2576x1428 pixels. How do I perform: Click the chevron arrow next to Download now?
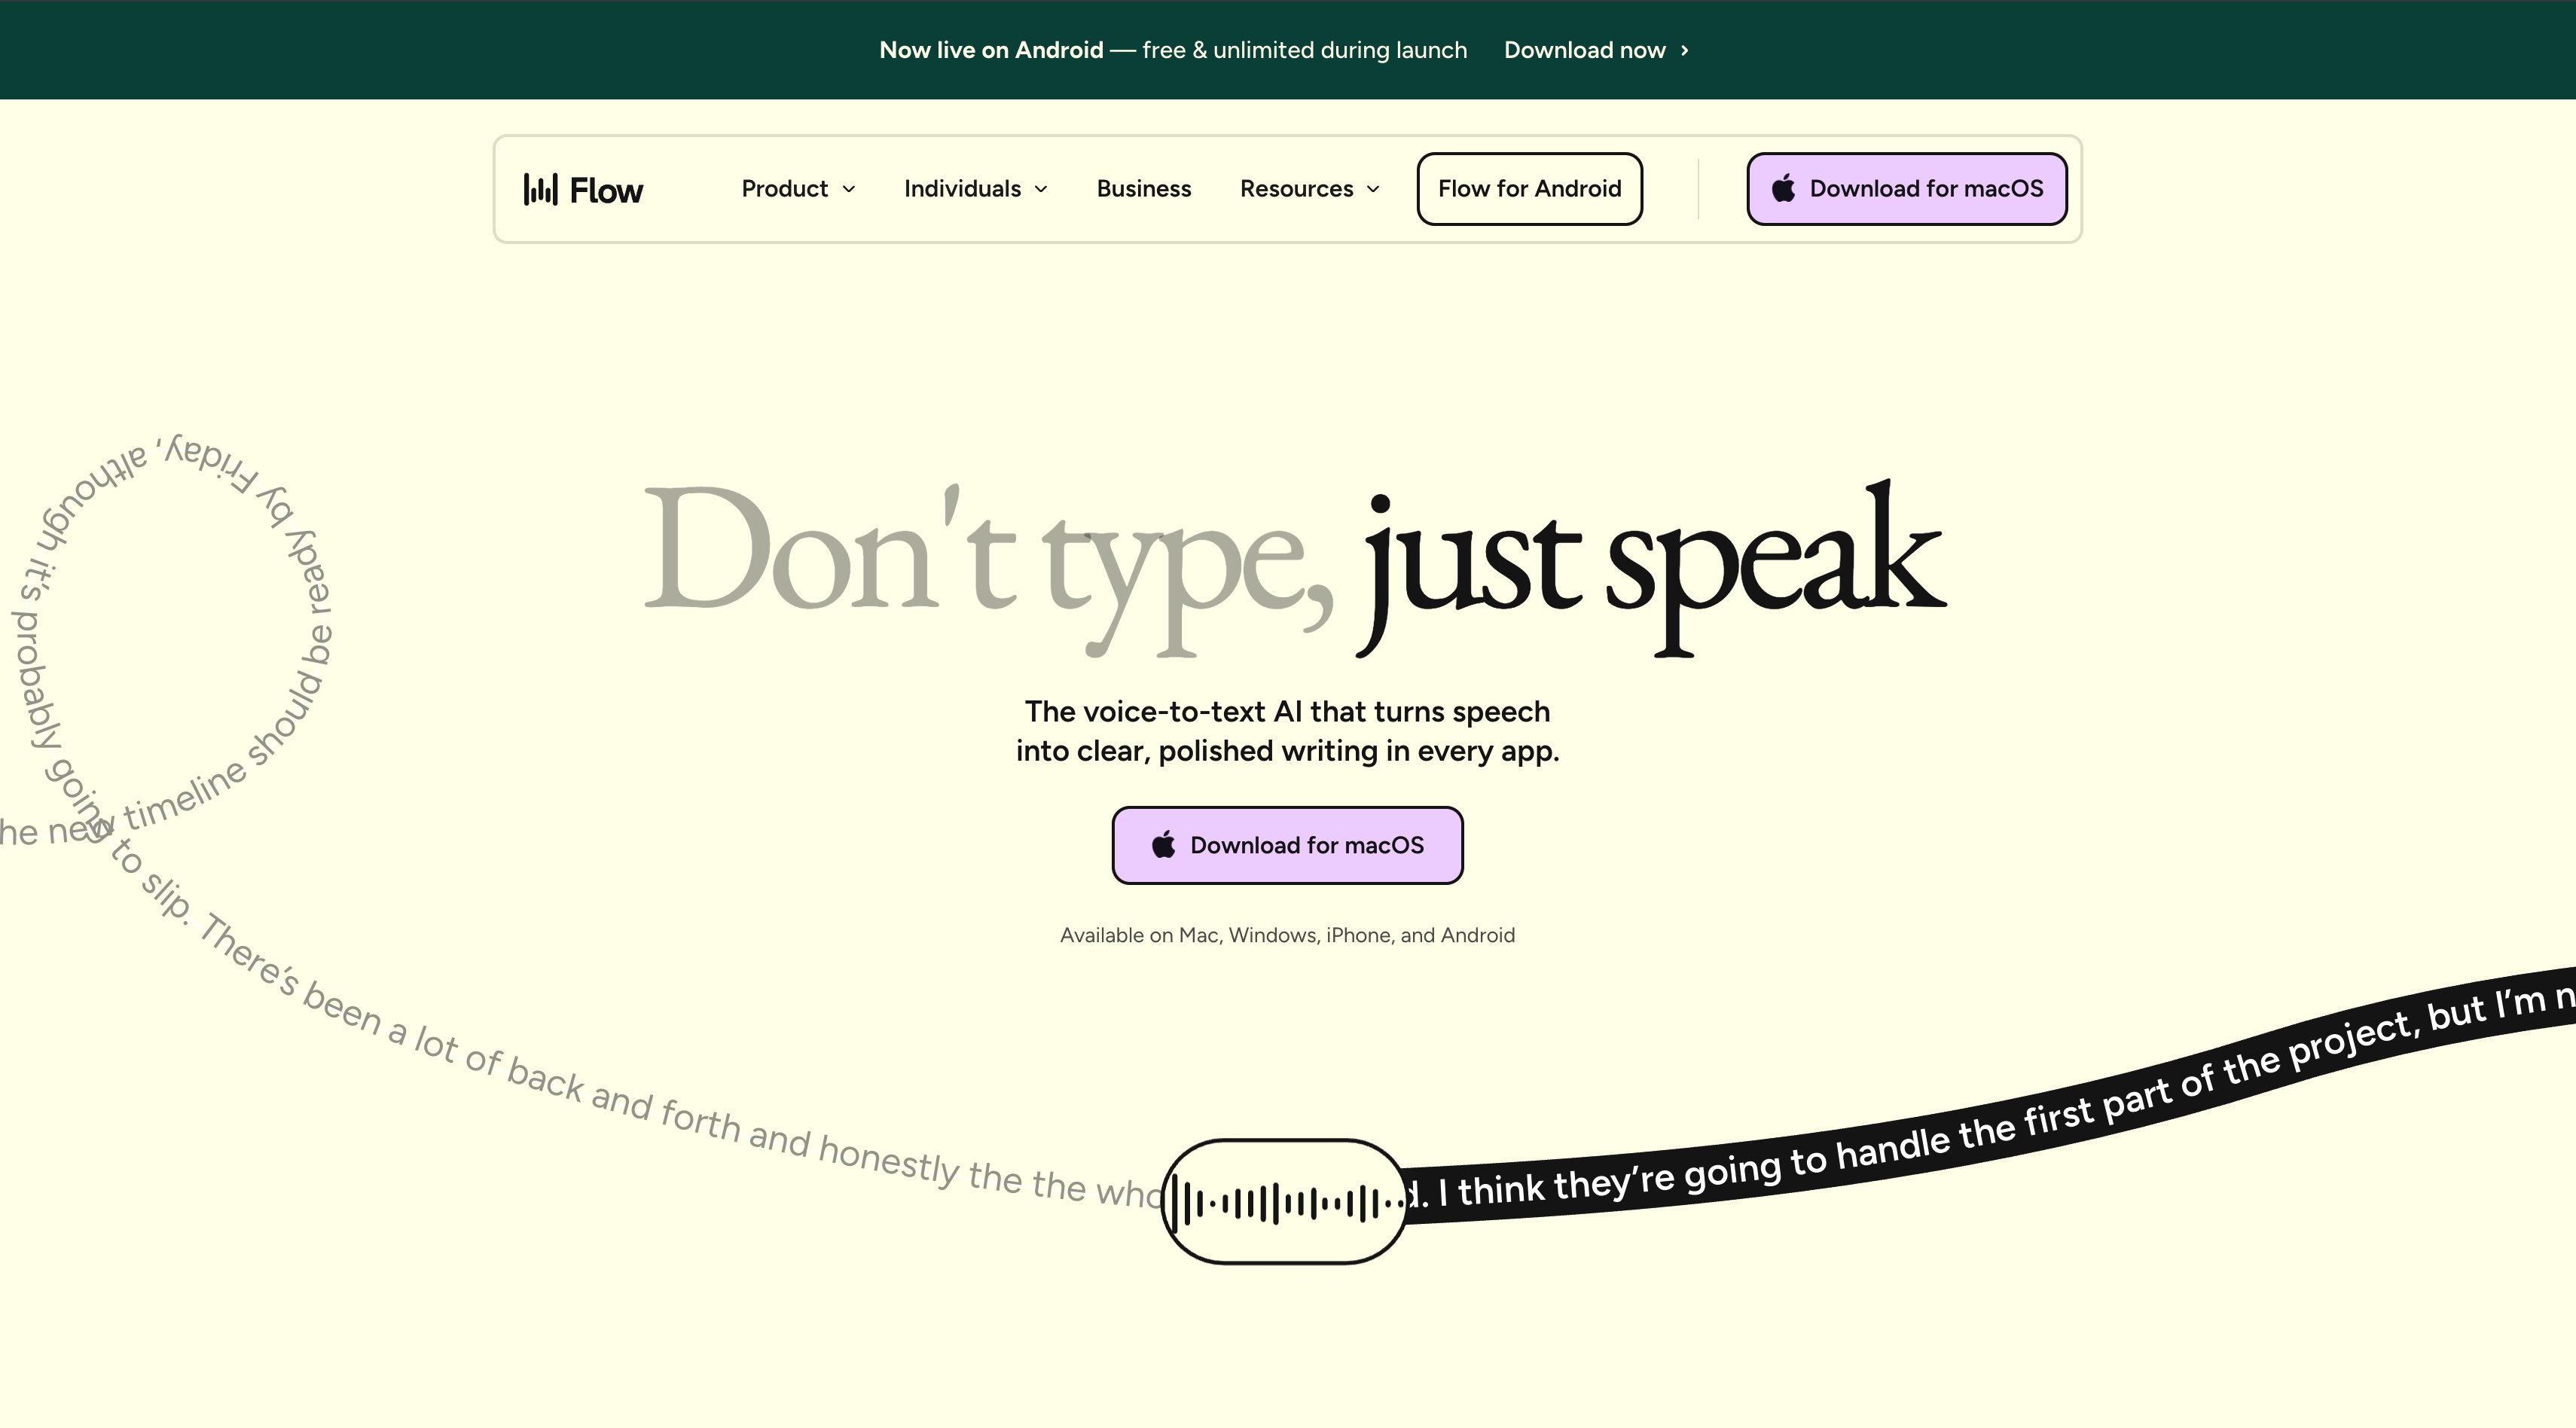tap(1684, 50)
